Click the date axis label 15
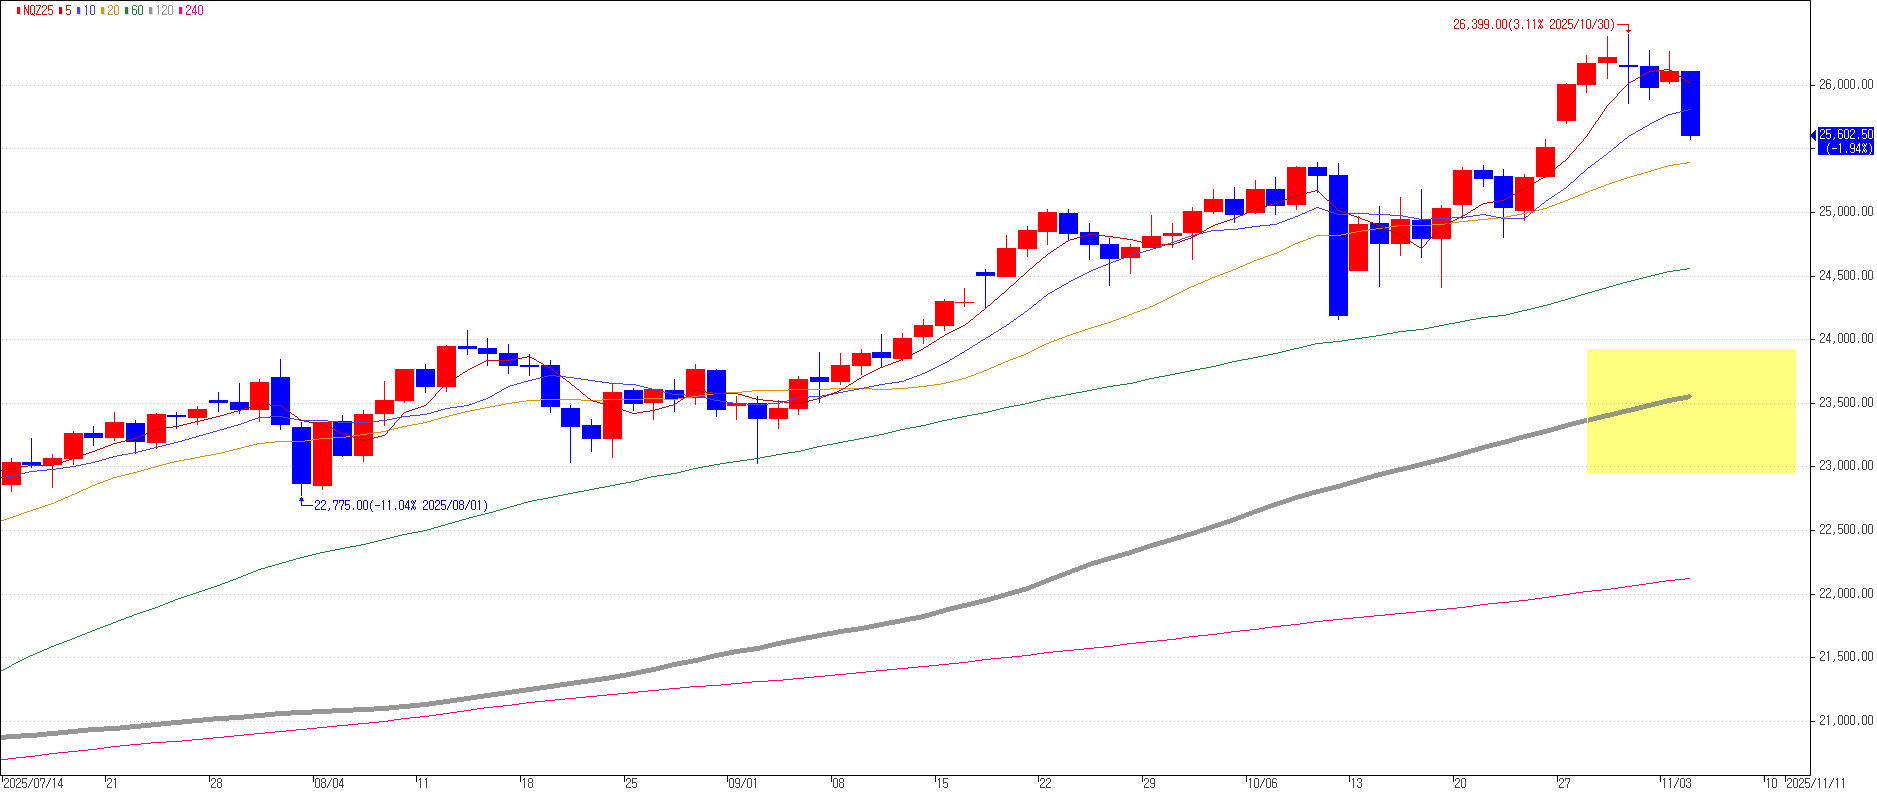 tap(942, 784)
